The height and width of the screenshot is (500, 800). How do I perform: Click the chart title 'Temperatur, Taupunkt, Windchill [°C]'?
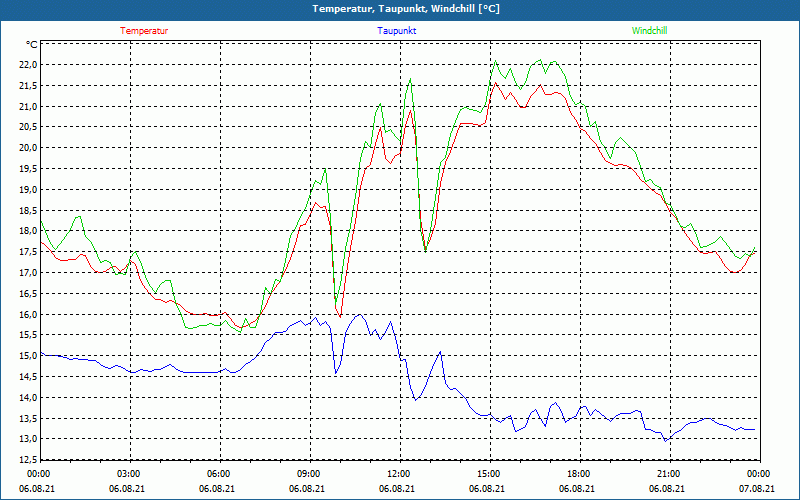click(x=406, y=9)
